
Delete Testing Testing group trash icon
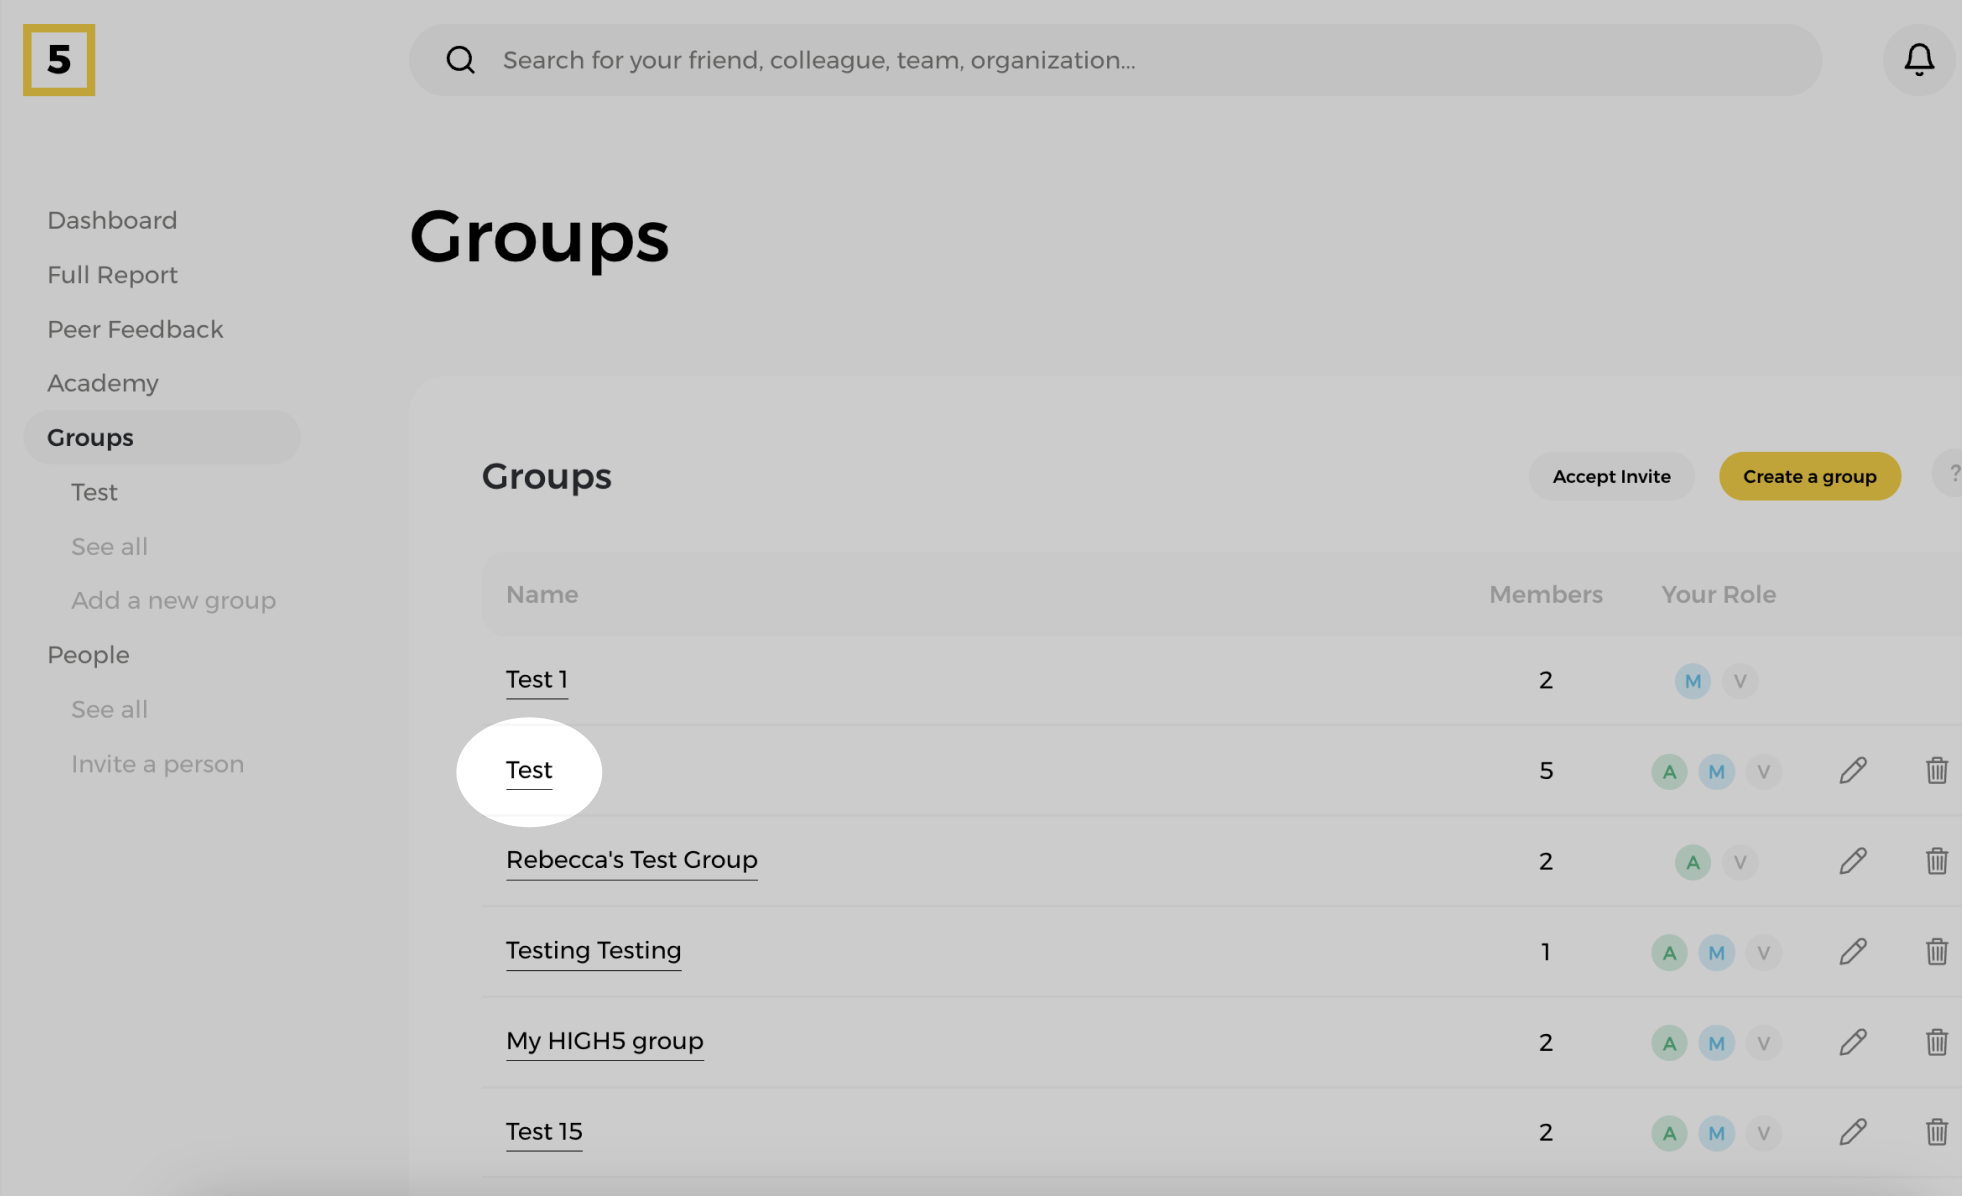1936,952
